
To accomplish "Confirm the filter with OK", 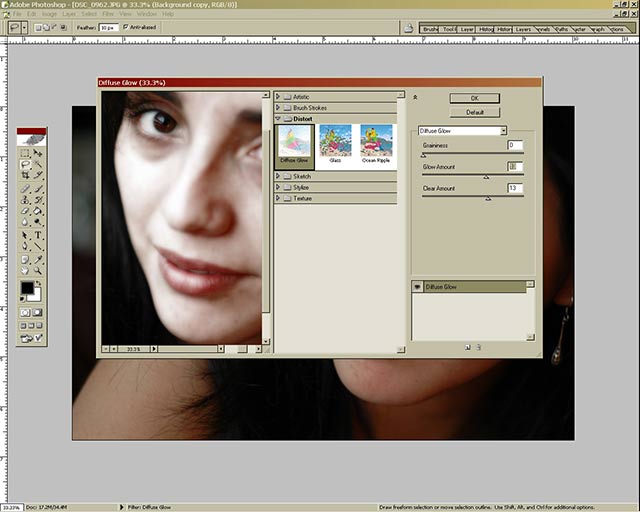I will (x=475, y=98).
